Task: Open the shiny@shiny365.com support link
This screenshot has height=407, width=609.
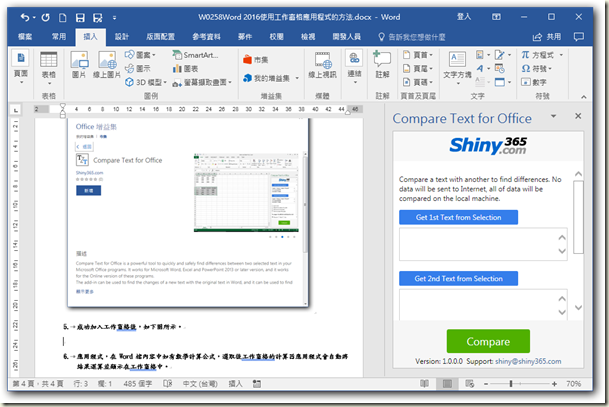Action: tap(528, 361)
